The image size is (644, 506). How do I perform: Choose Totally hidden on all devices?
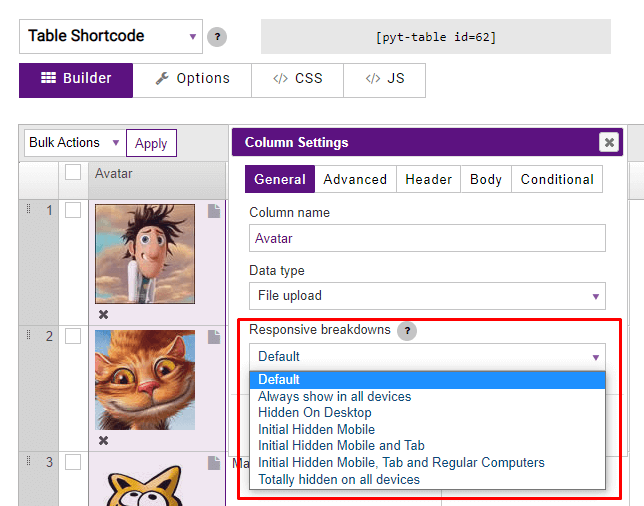point(427,480)
